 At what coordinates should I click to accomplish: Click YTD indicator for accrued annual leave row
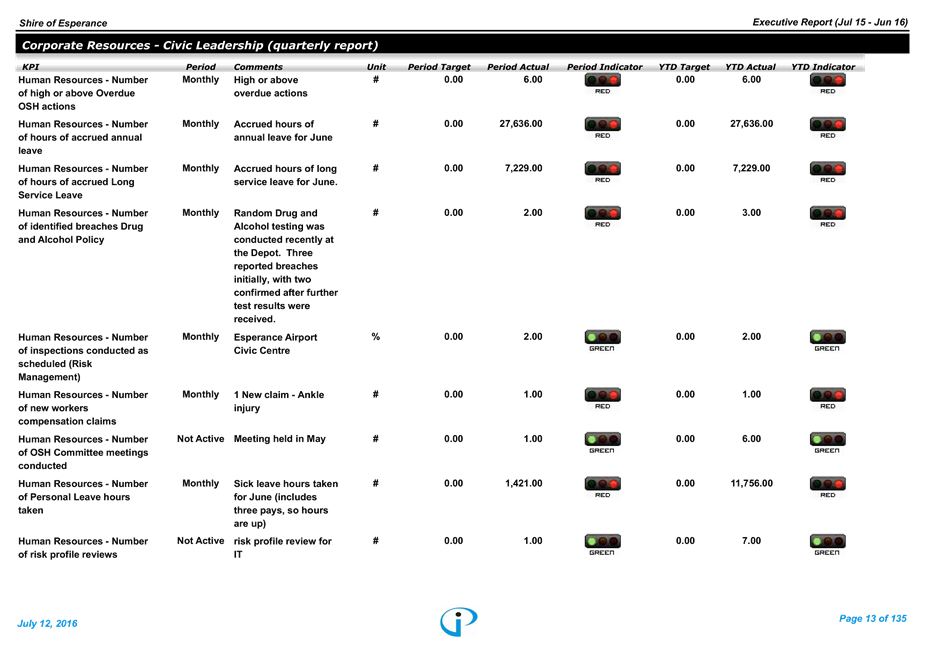[827, 128]
